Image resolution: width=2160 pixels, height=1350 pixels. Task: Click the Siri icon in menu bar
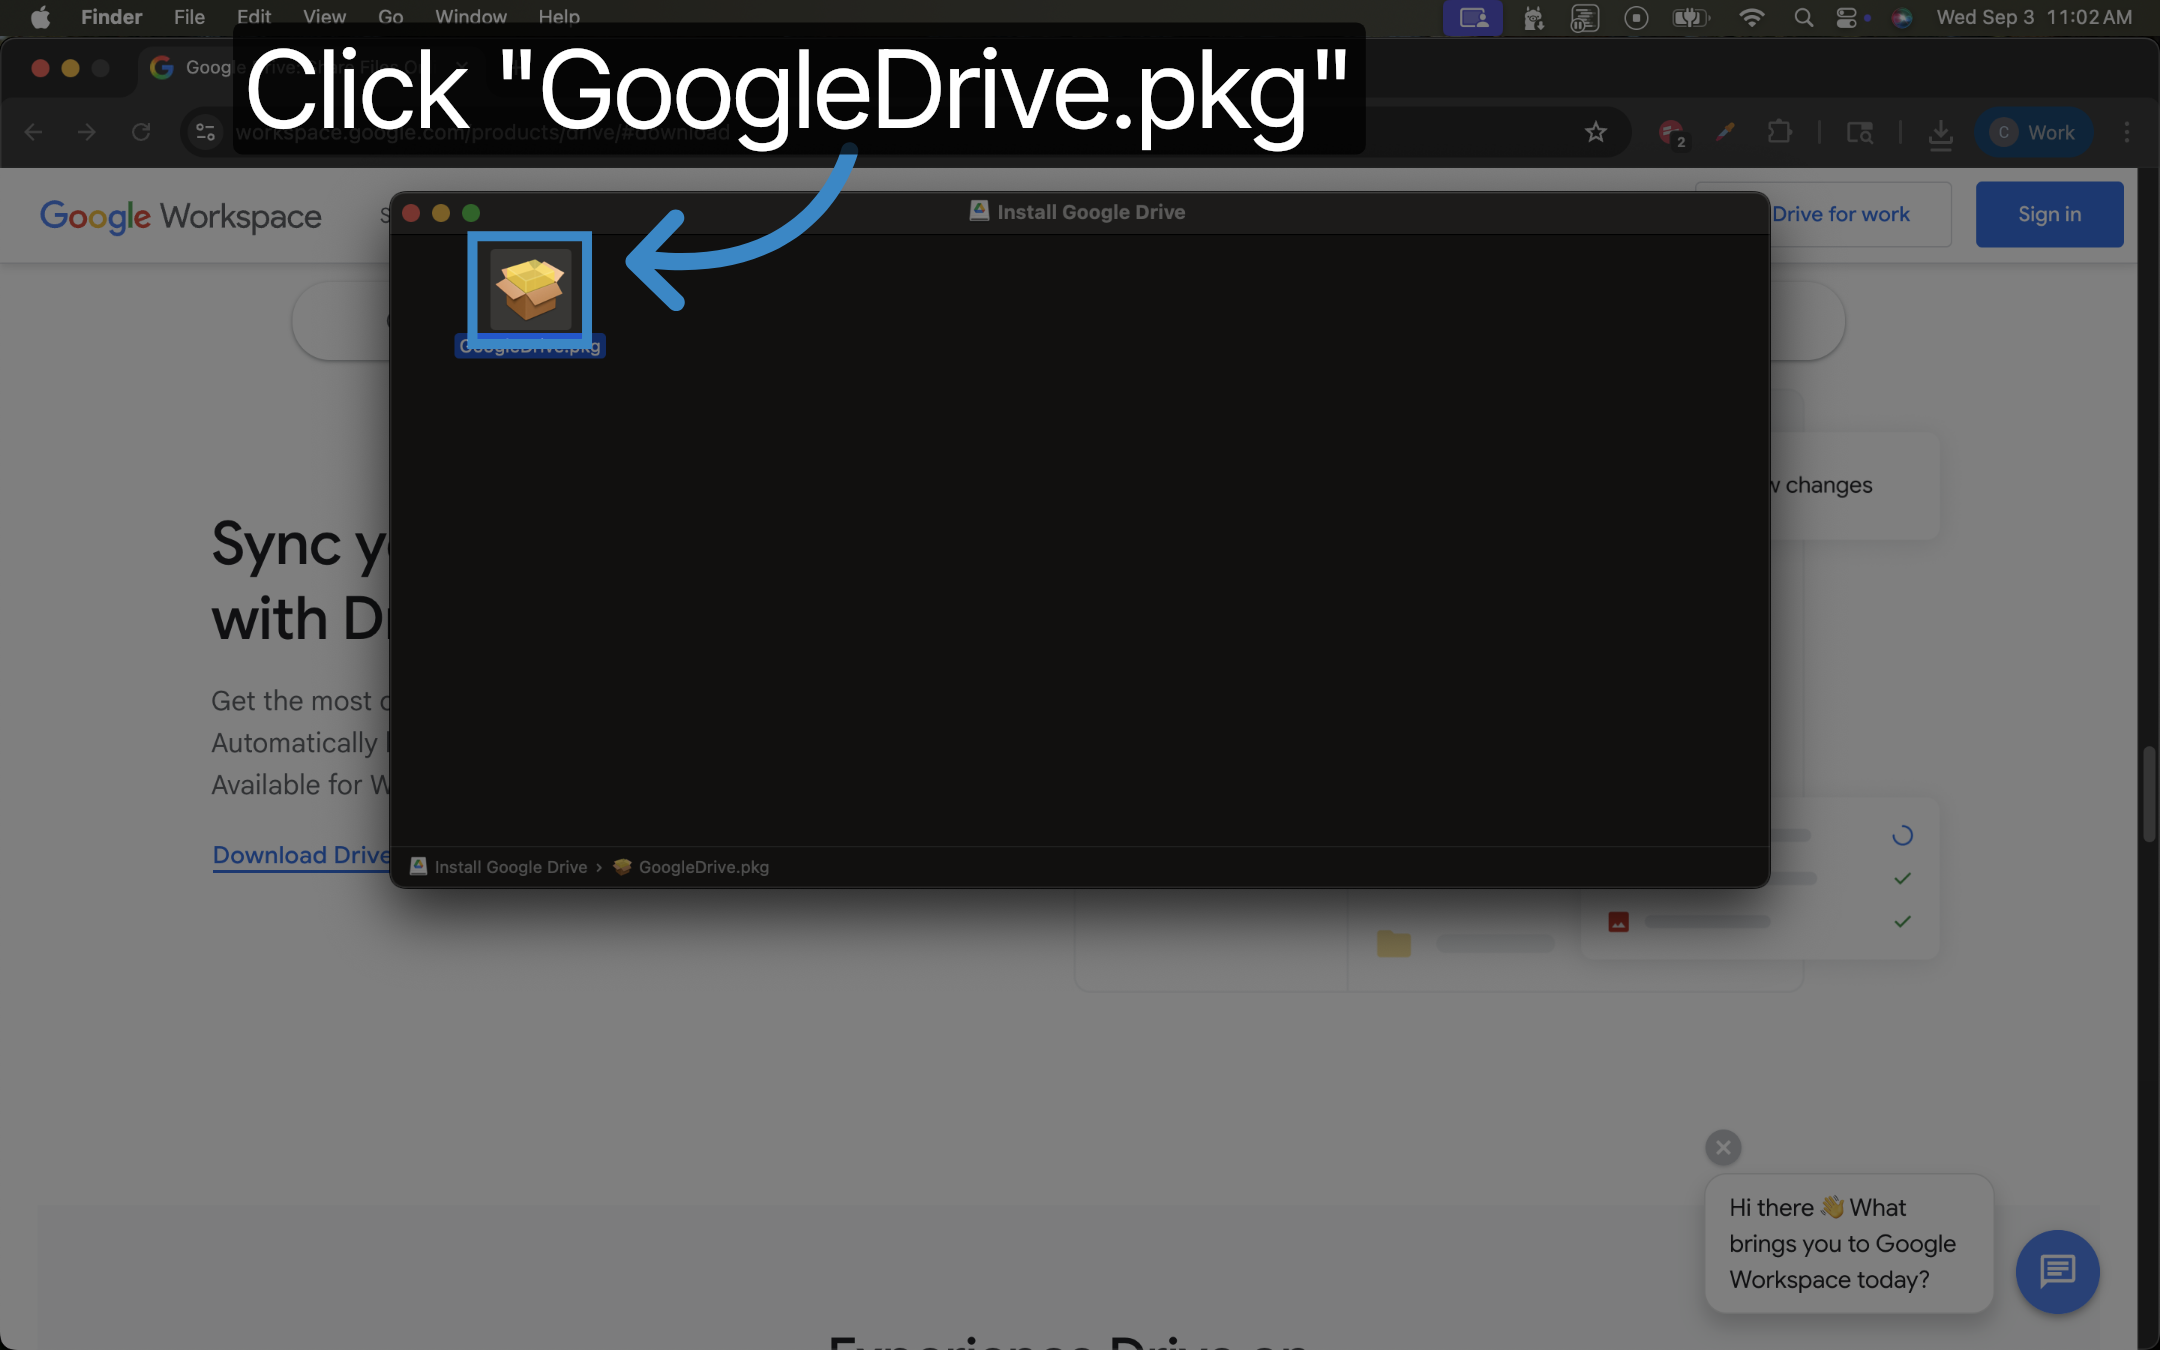click(x=1902, y=18)
